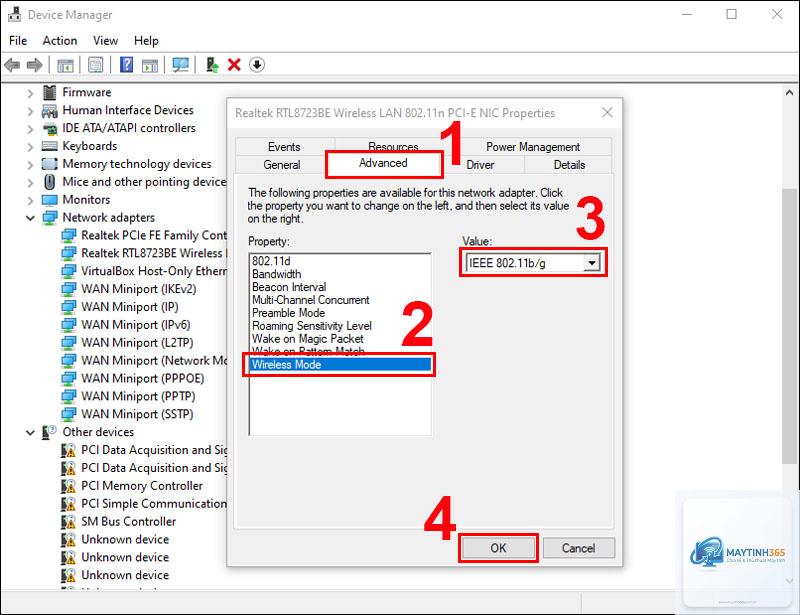Click the Memory technology devices icon
The width and height of the screenshot is (800, 615).
pyautogui.click(x=49, y=164)
